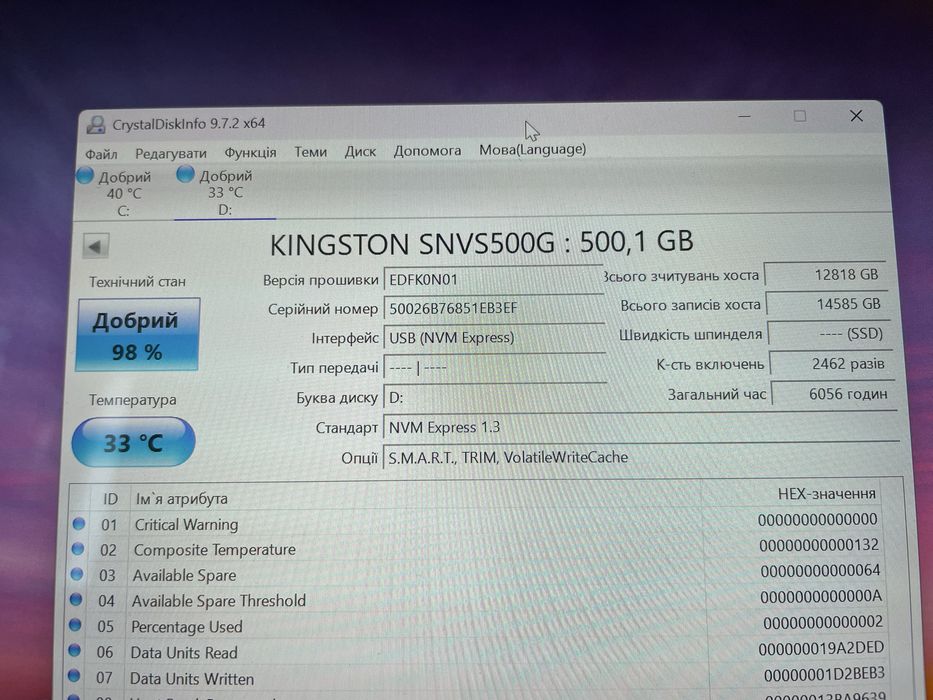The image size is (933, 700).
Task: Click the HEX-значення column header
Action: coord(826,494)
